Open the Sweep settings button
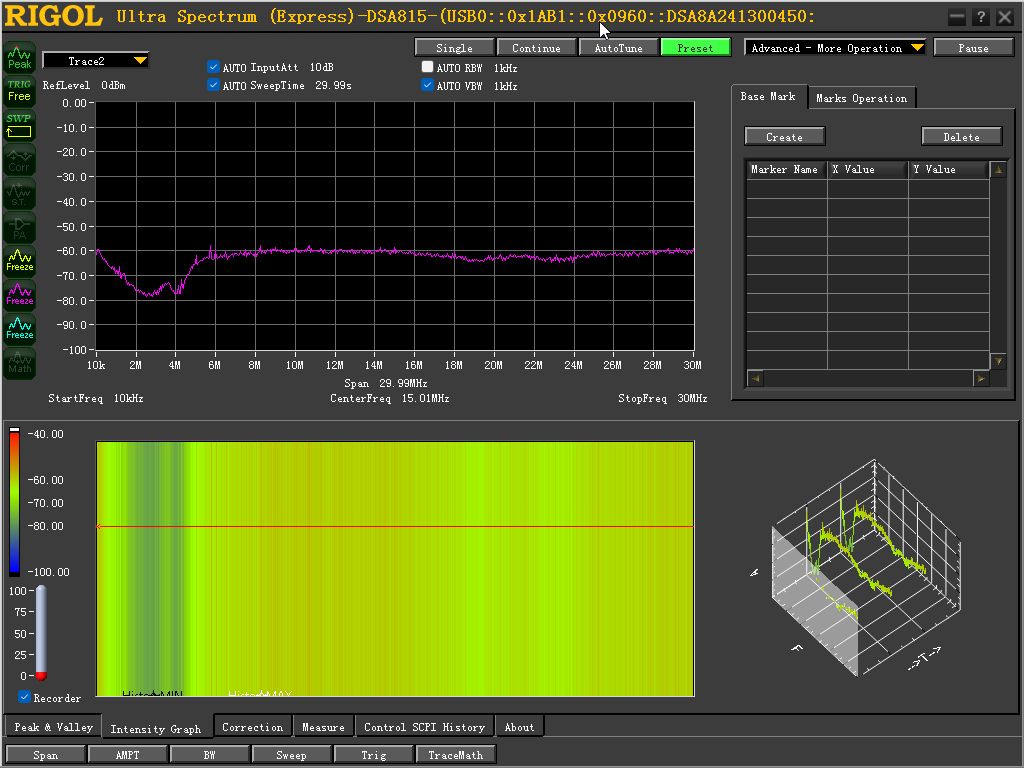This screenshot has width=1024, height=768. [291, 755]
